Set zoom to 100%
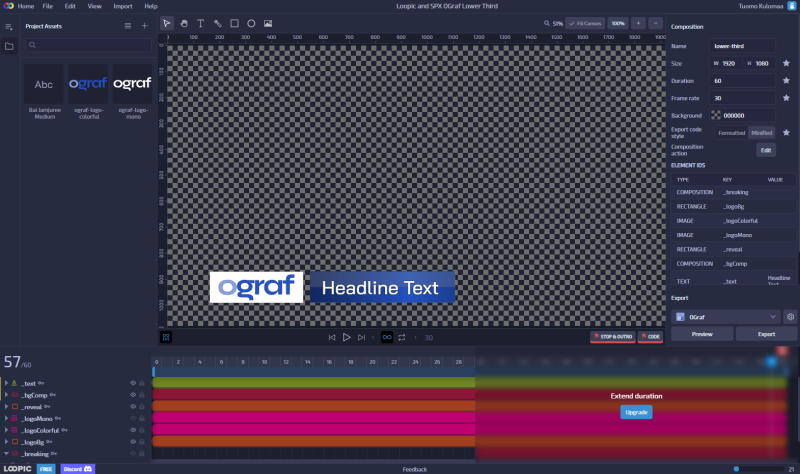The image size is (800, 474). 618,23
